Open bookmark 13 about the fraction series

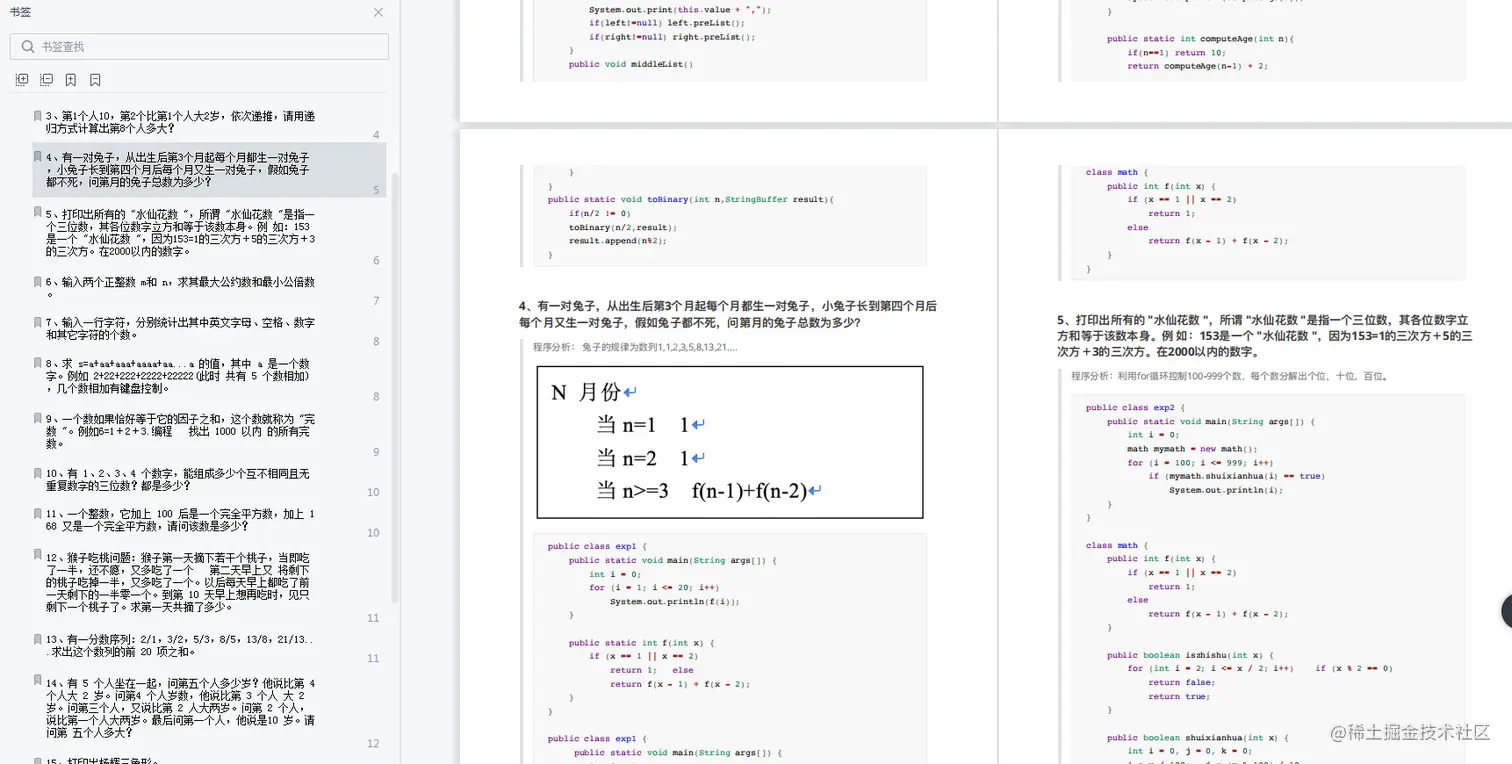pos(200,645)
